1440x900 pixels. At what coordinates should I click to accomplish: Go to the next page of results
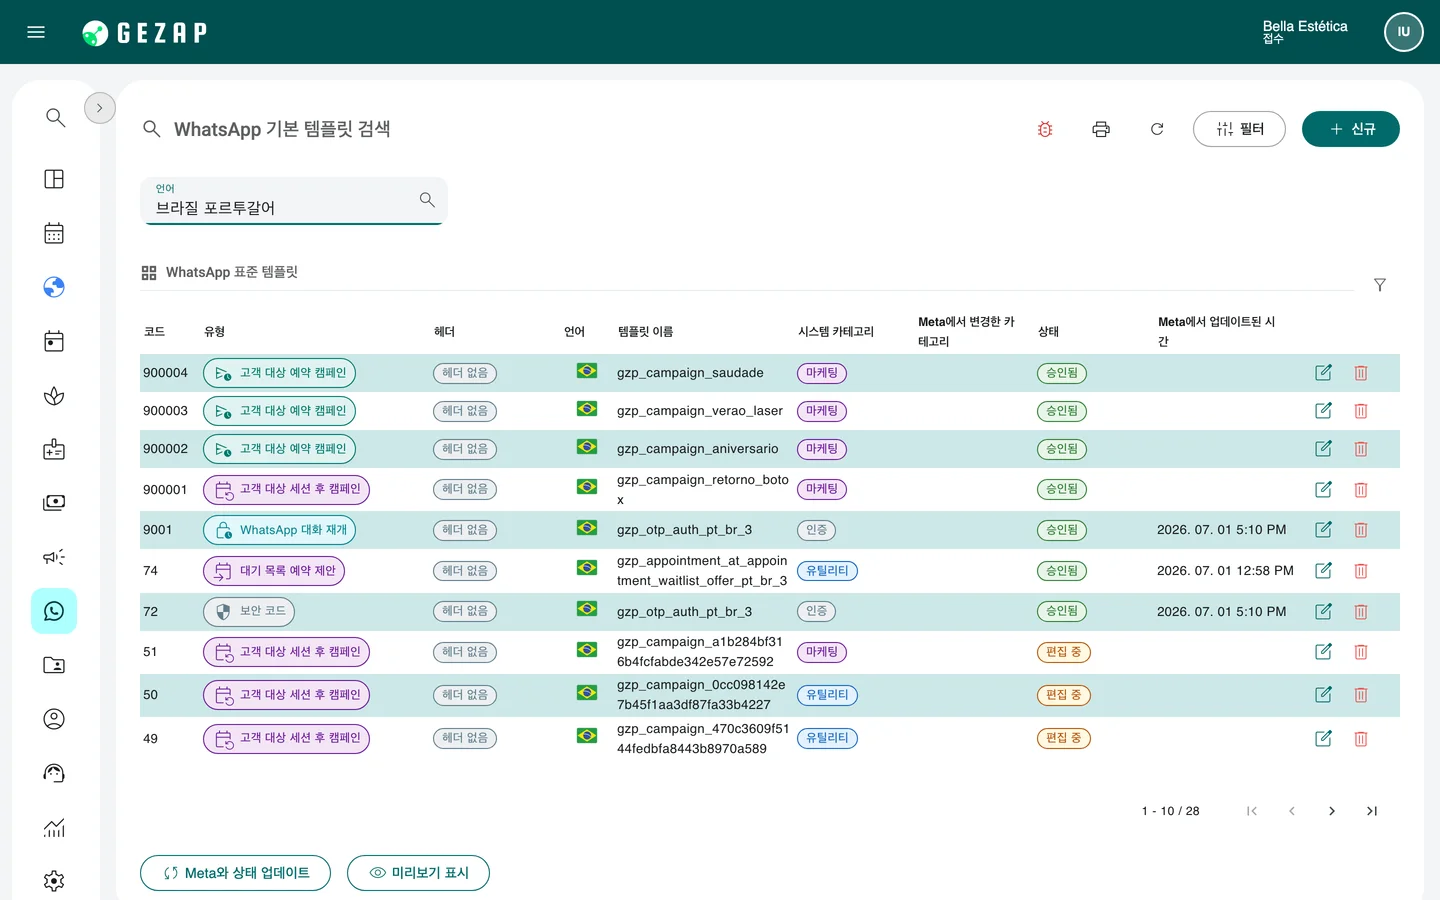click(x=1332, y=811)
